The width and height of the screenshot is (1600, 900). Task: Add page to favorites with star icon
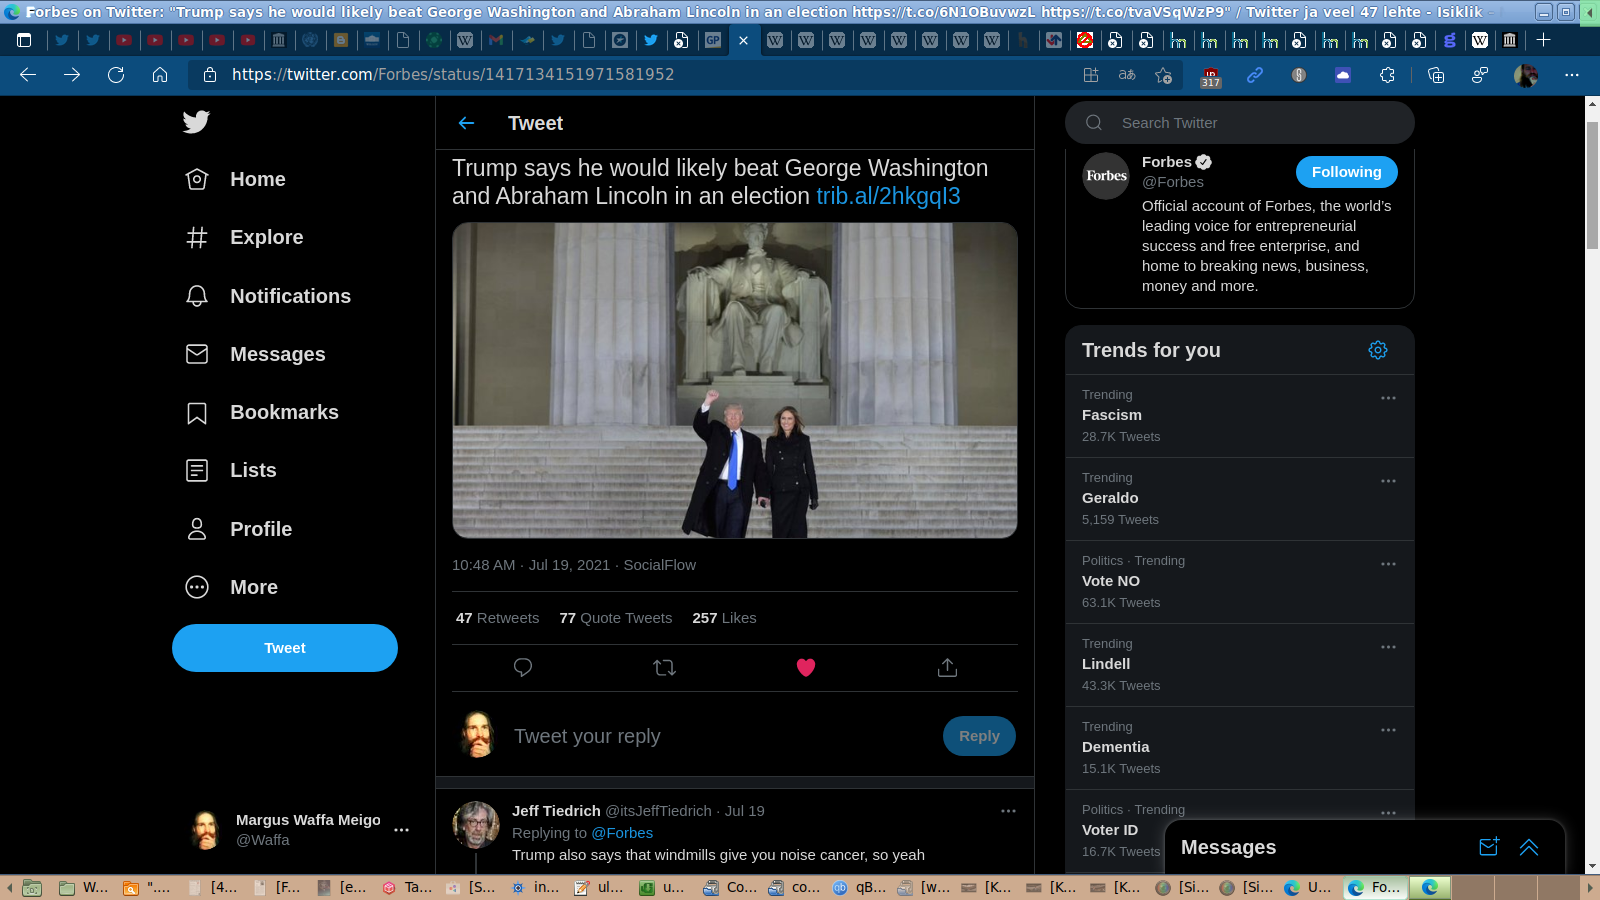point(1163,75)
